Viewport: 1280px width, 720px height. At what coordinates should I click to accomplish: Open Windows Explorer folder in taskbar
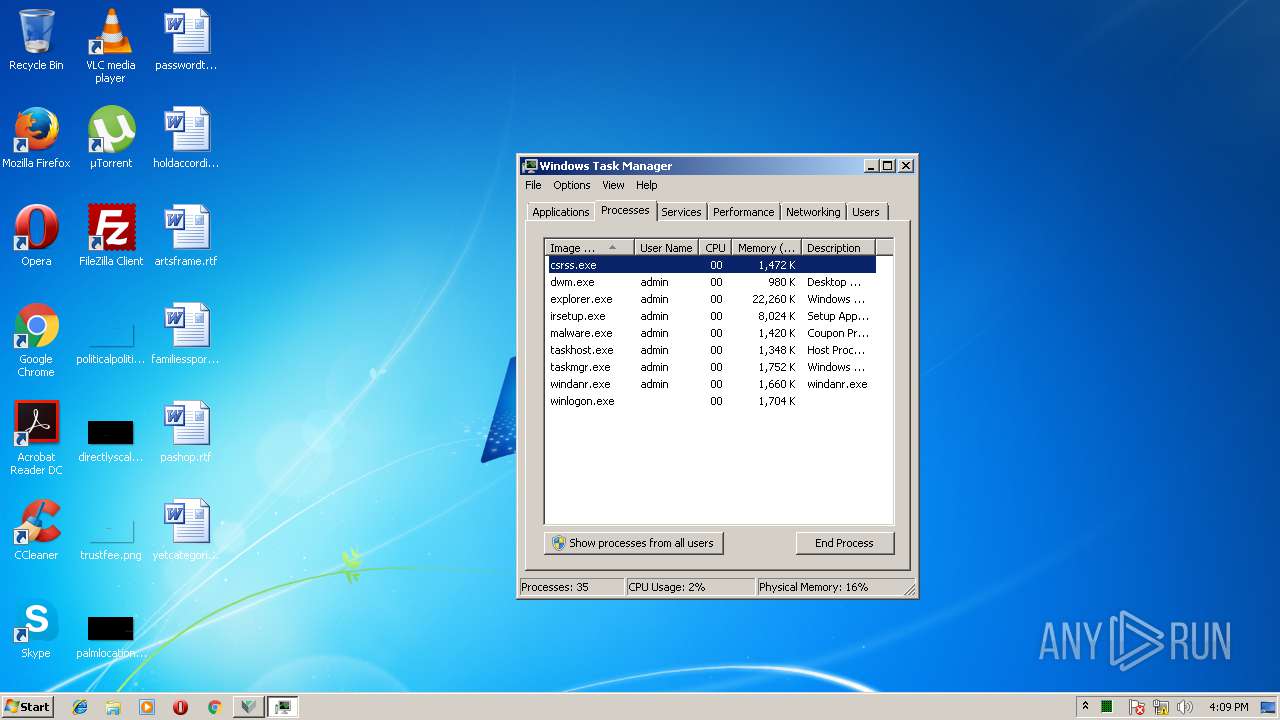tap(113, 707)
